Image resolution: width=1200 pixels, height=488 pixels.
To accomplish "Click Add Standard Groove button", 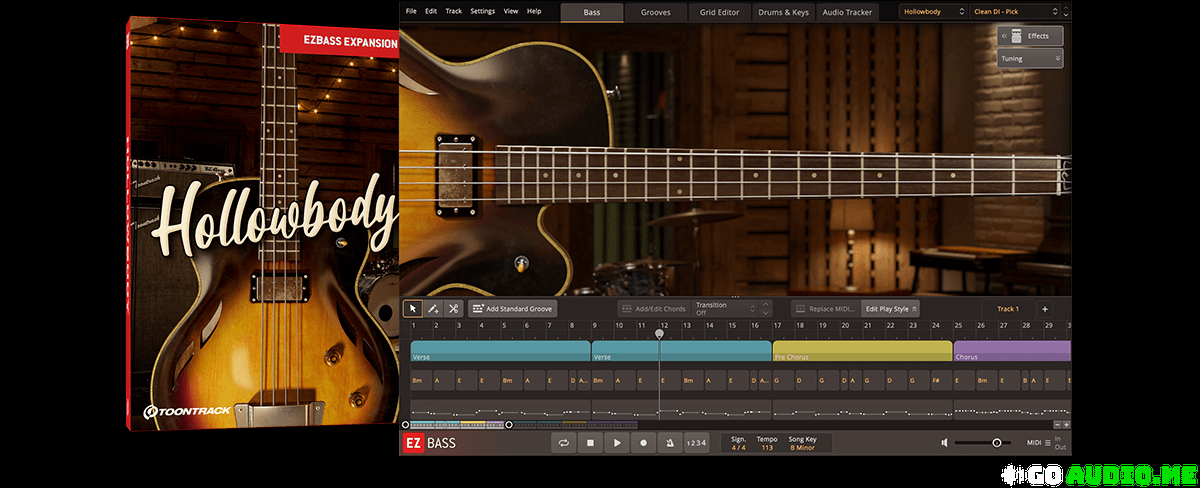I will tap(512, 309).
